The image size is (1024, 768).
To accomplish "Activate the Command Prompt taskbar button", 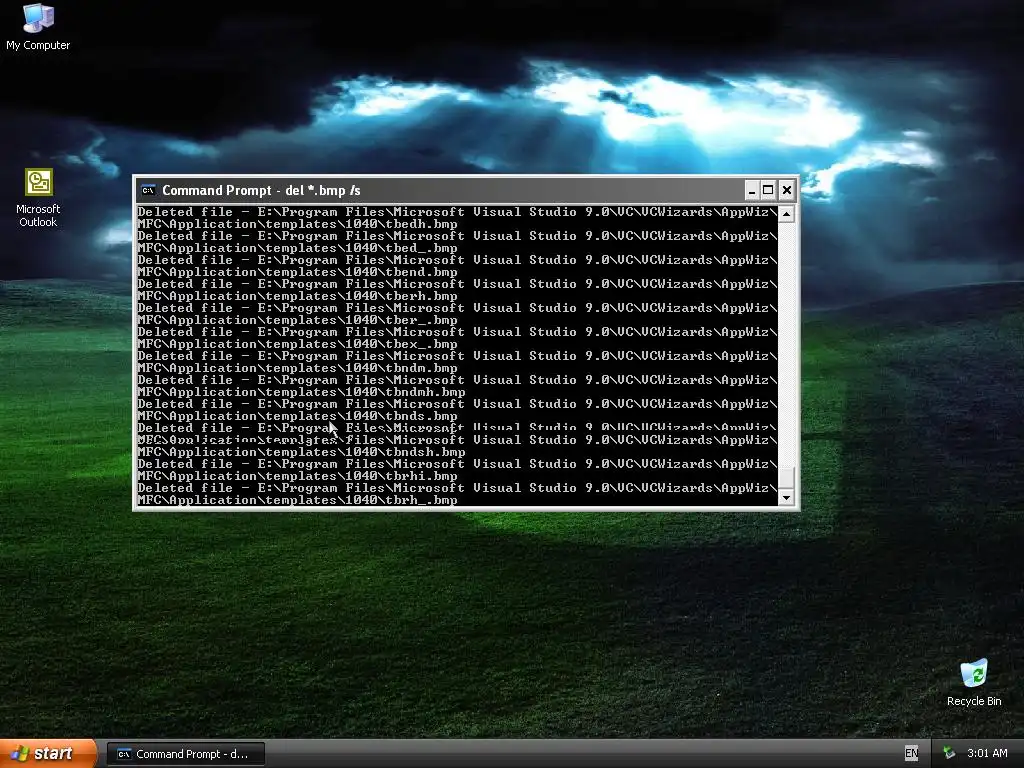I will [x=185, y=754].
